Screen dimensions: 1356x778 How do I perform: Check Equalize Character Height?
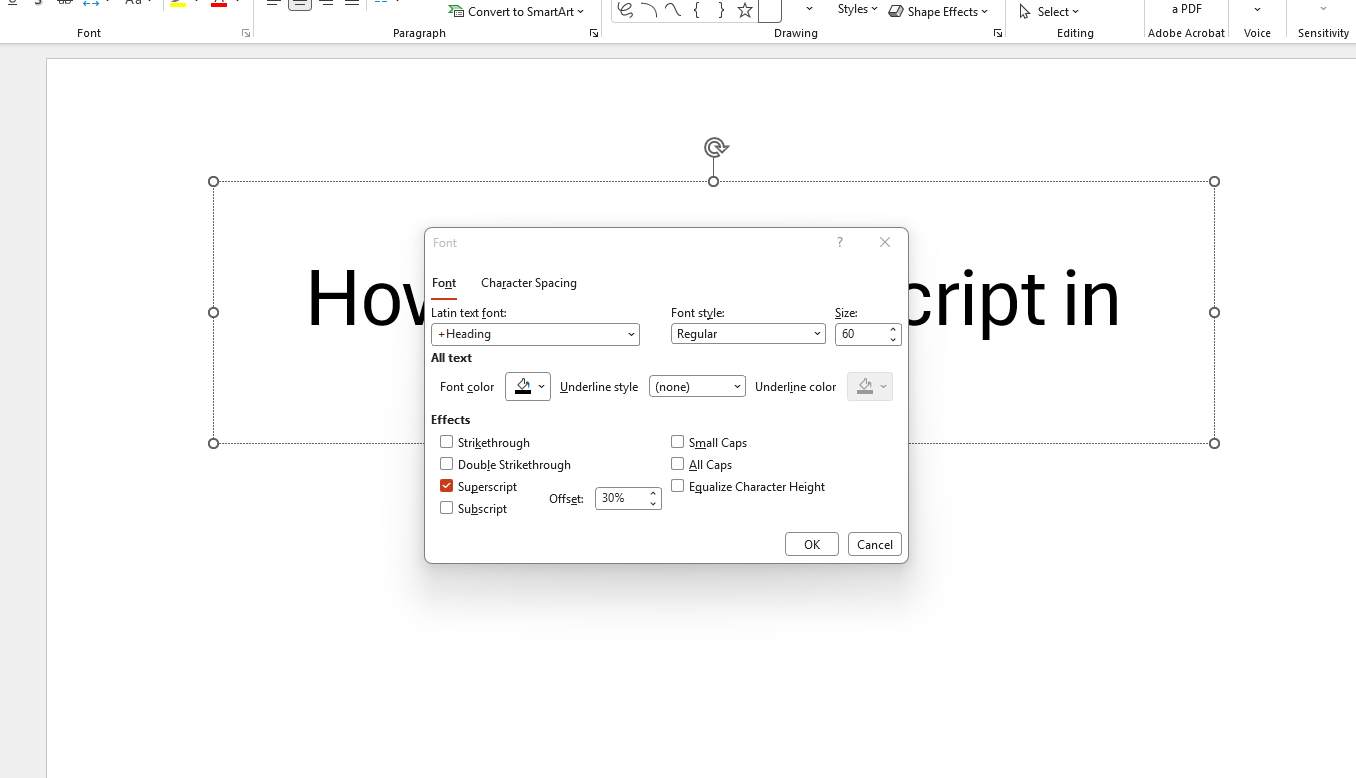[678, 486]
